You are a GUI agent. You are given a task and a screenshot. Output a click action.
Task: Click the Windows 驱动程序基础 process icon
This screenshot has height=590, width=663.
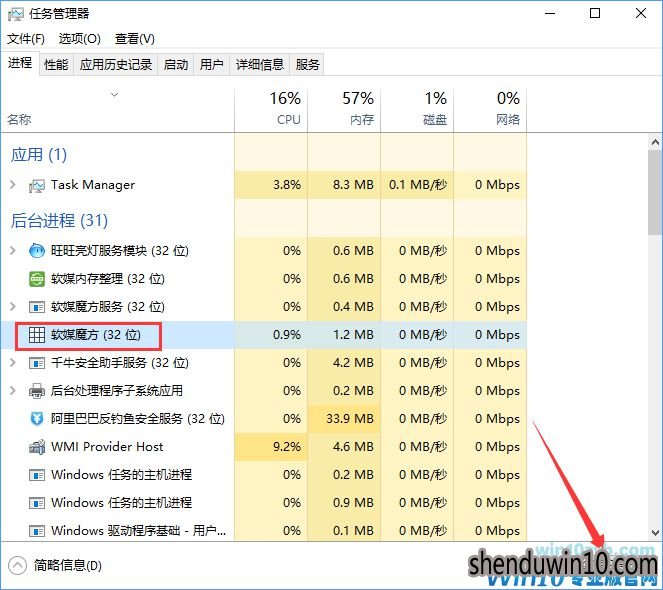(37, 531)
